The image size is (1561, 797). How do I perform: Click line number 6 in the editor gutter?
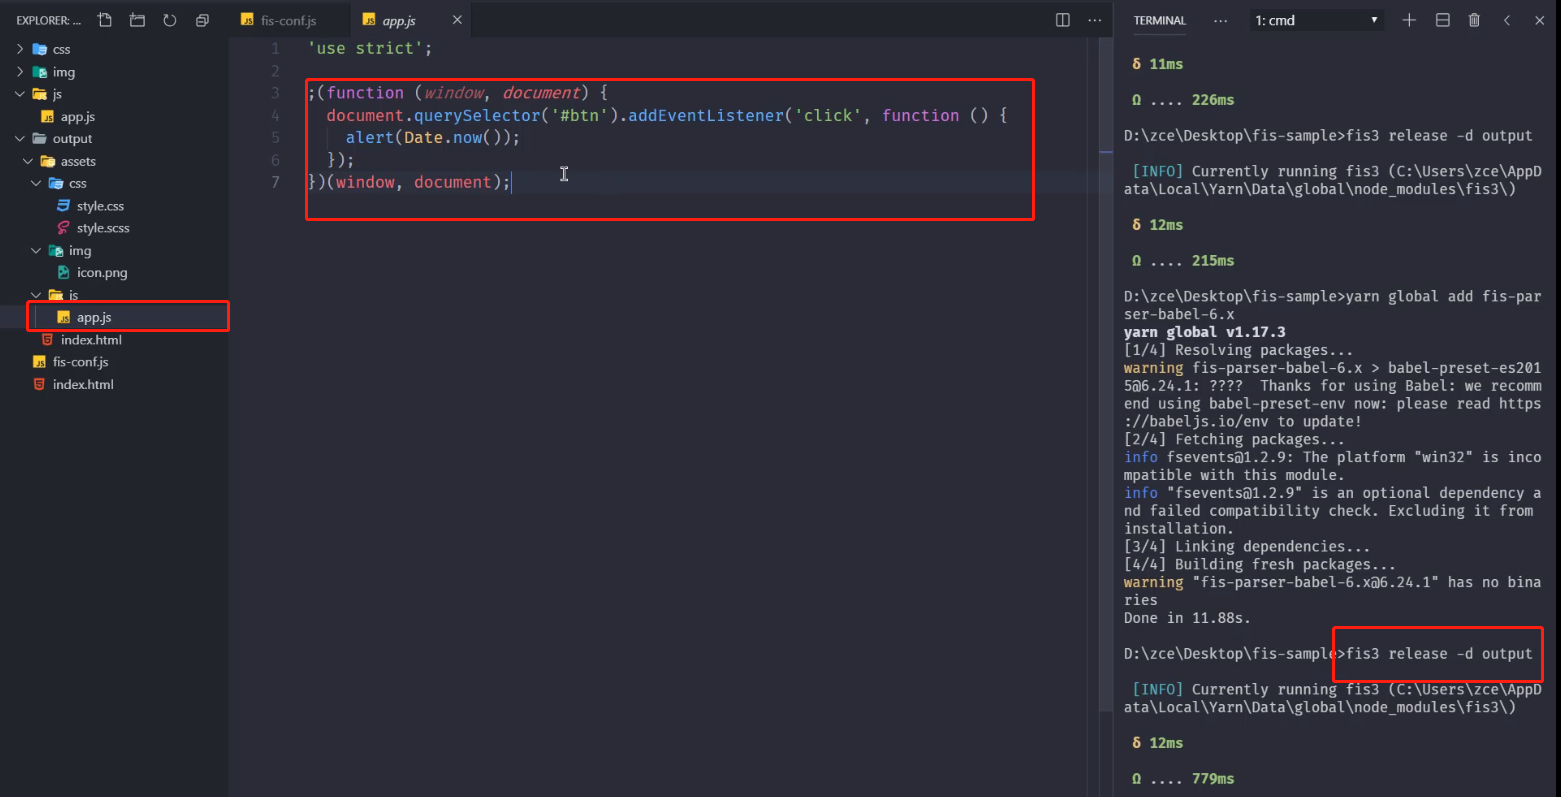click(x=275, y=160)
